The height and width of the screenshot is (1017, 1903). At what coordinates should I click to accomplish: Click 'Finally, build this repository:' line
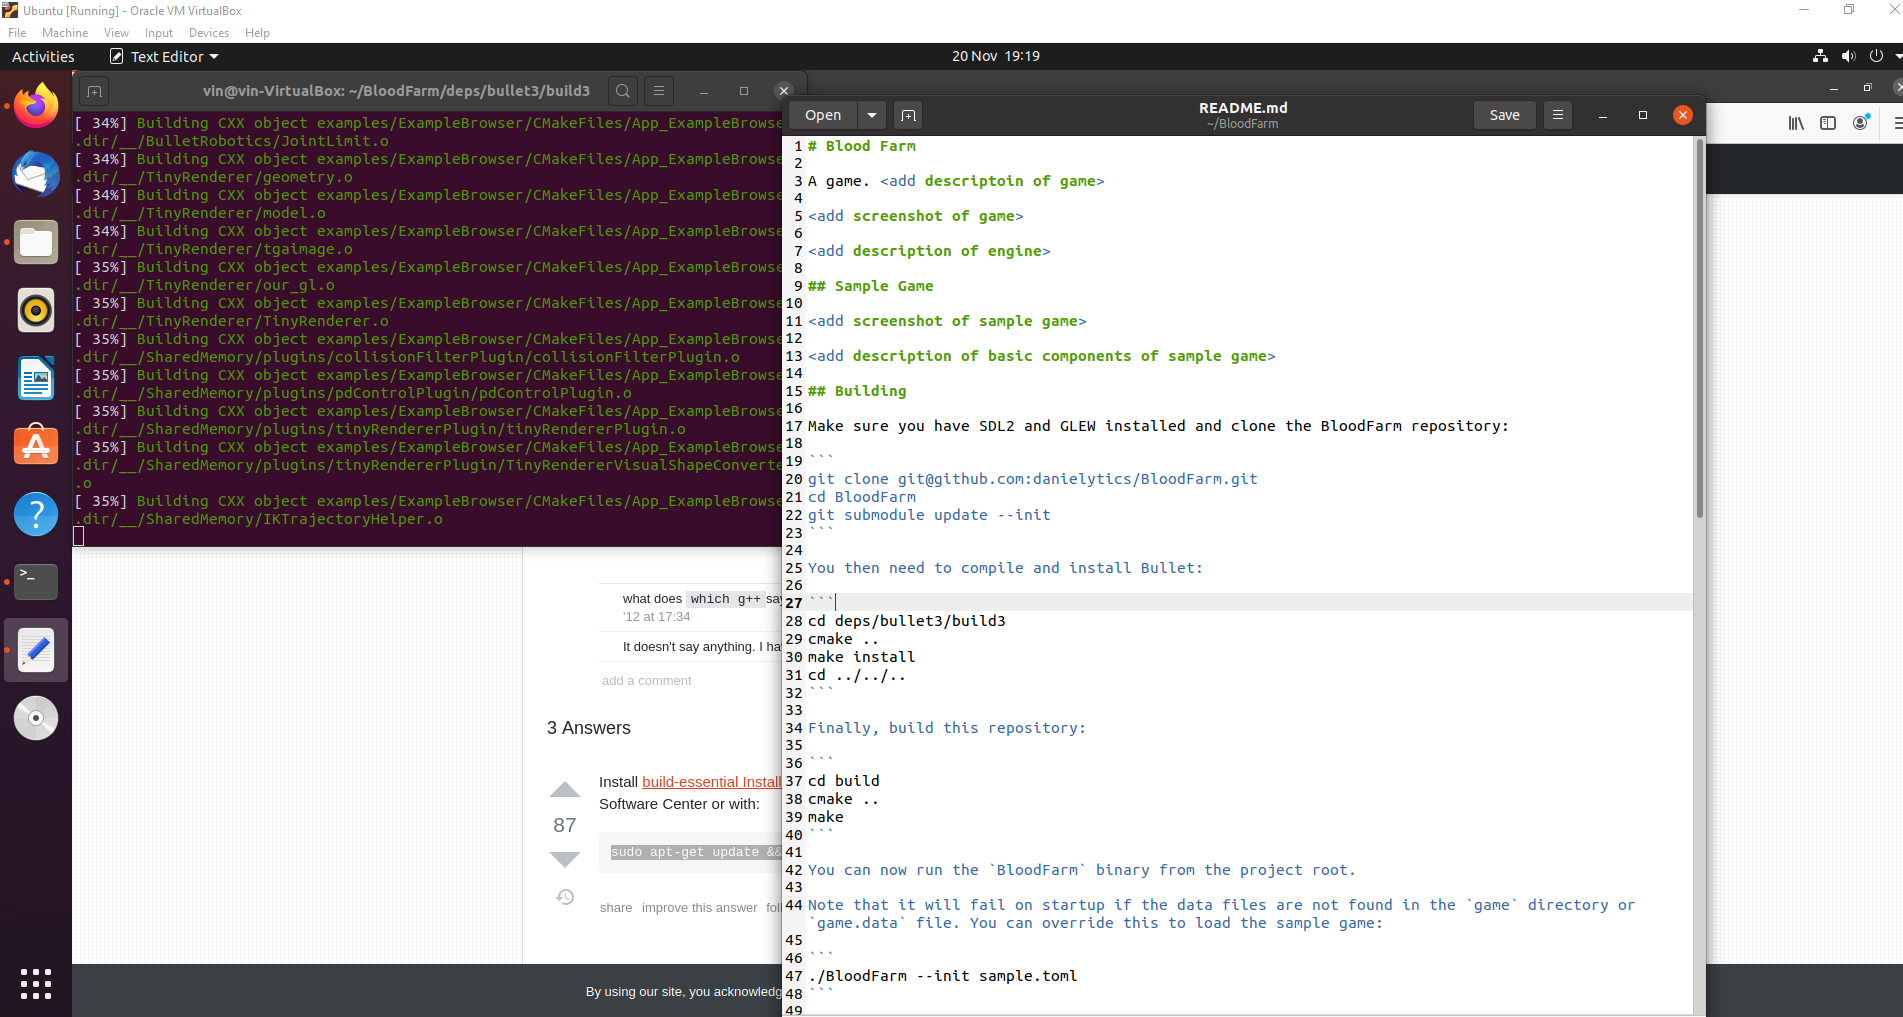946,728
